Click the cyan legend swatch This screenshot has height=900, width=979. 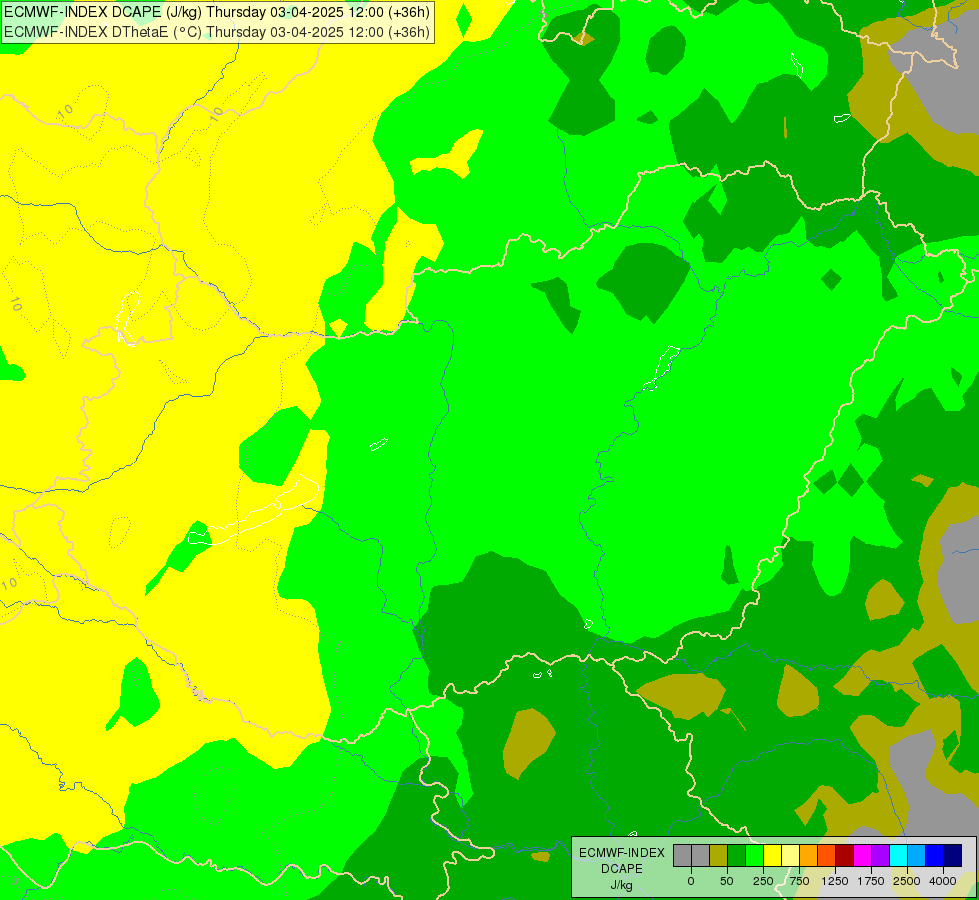(898, 856)
